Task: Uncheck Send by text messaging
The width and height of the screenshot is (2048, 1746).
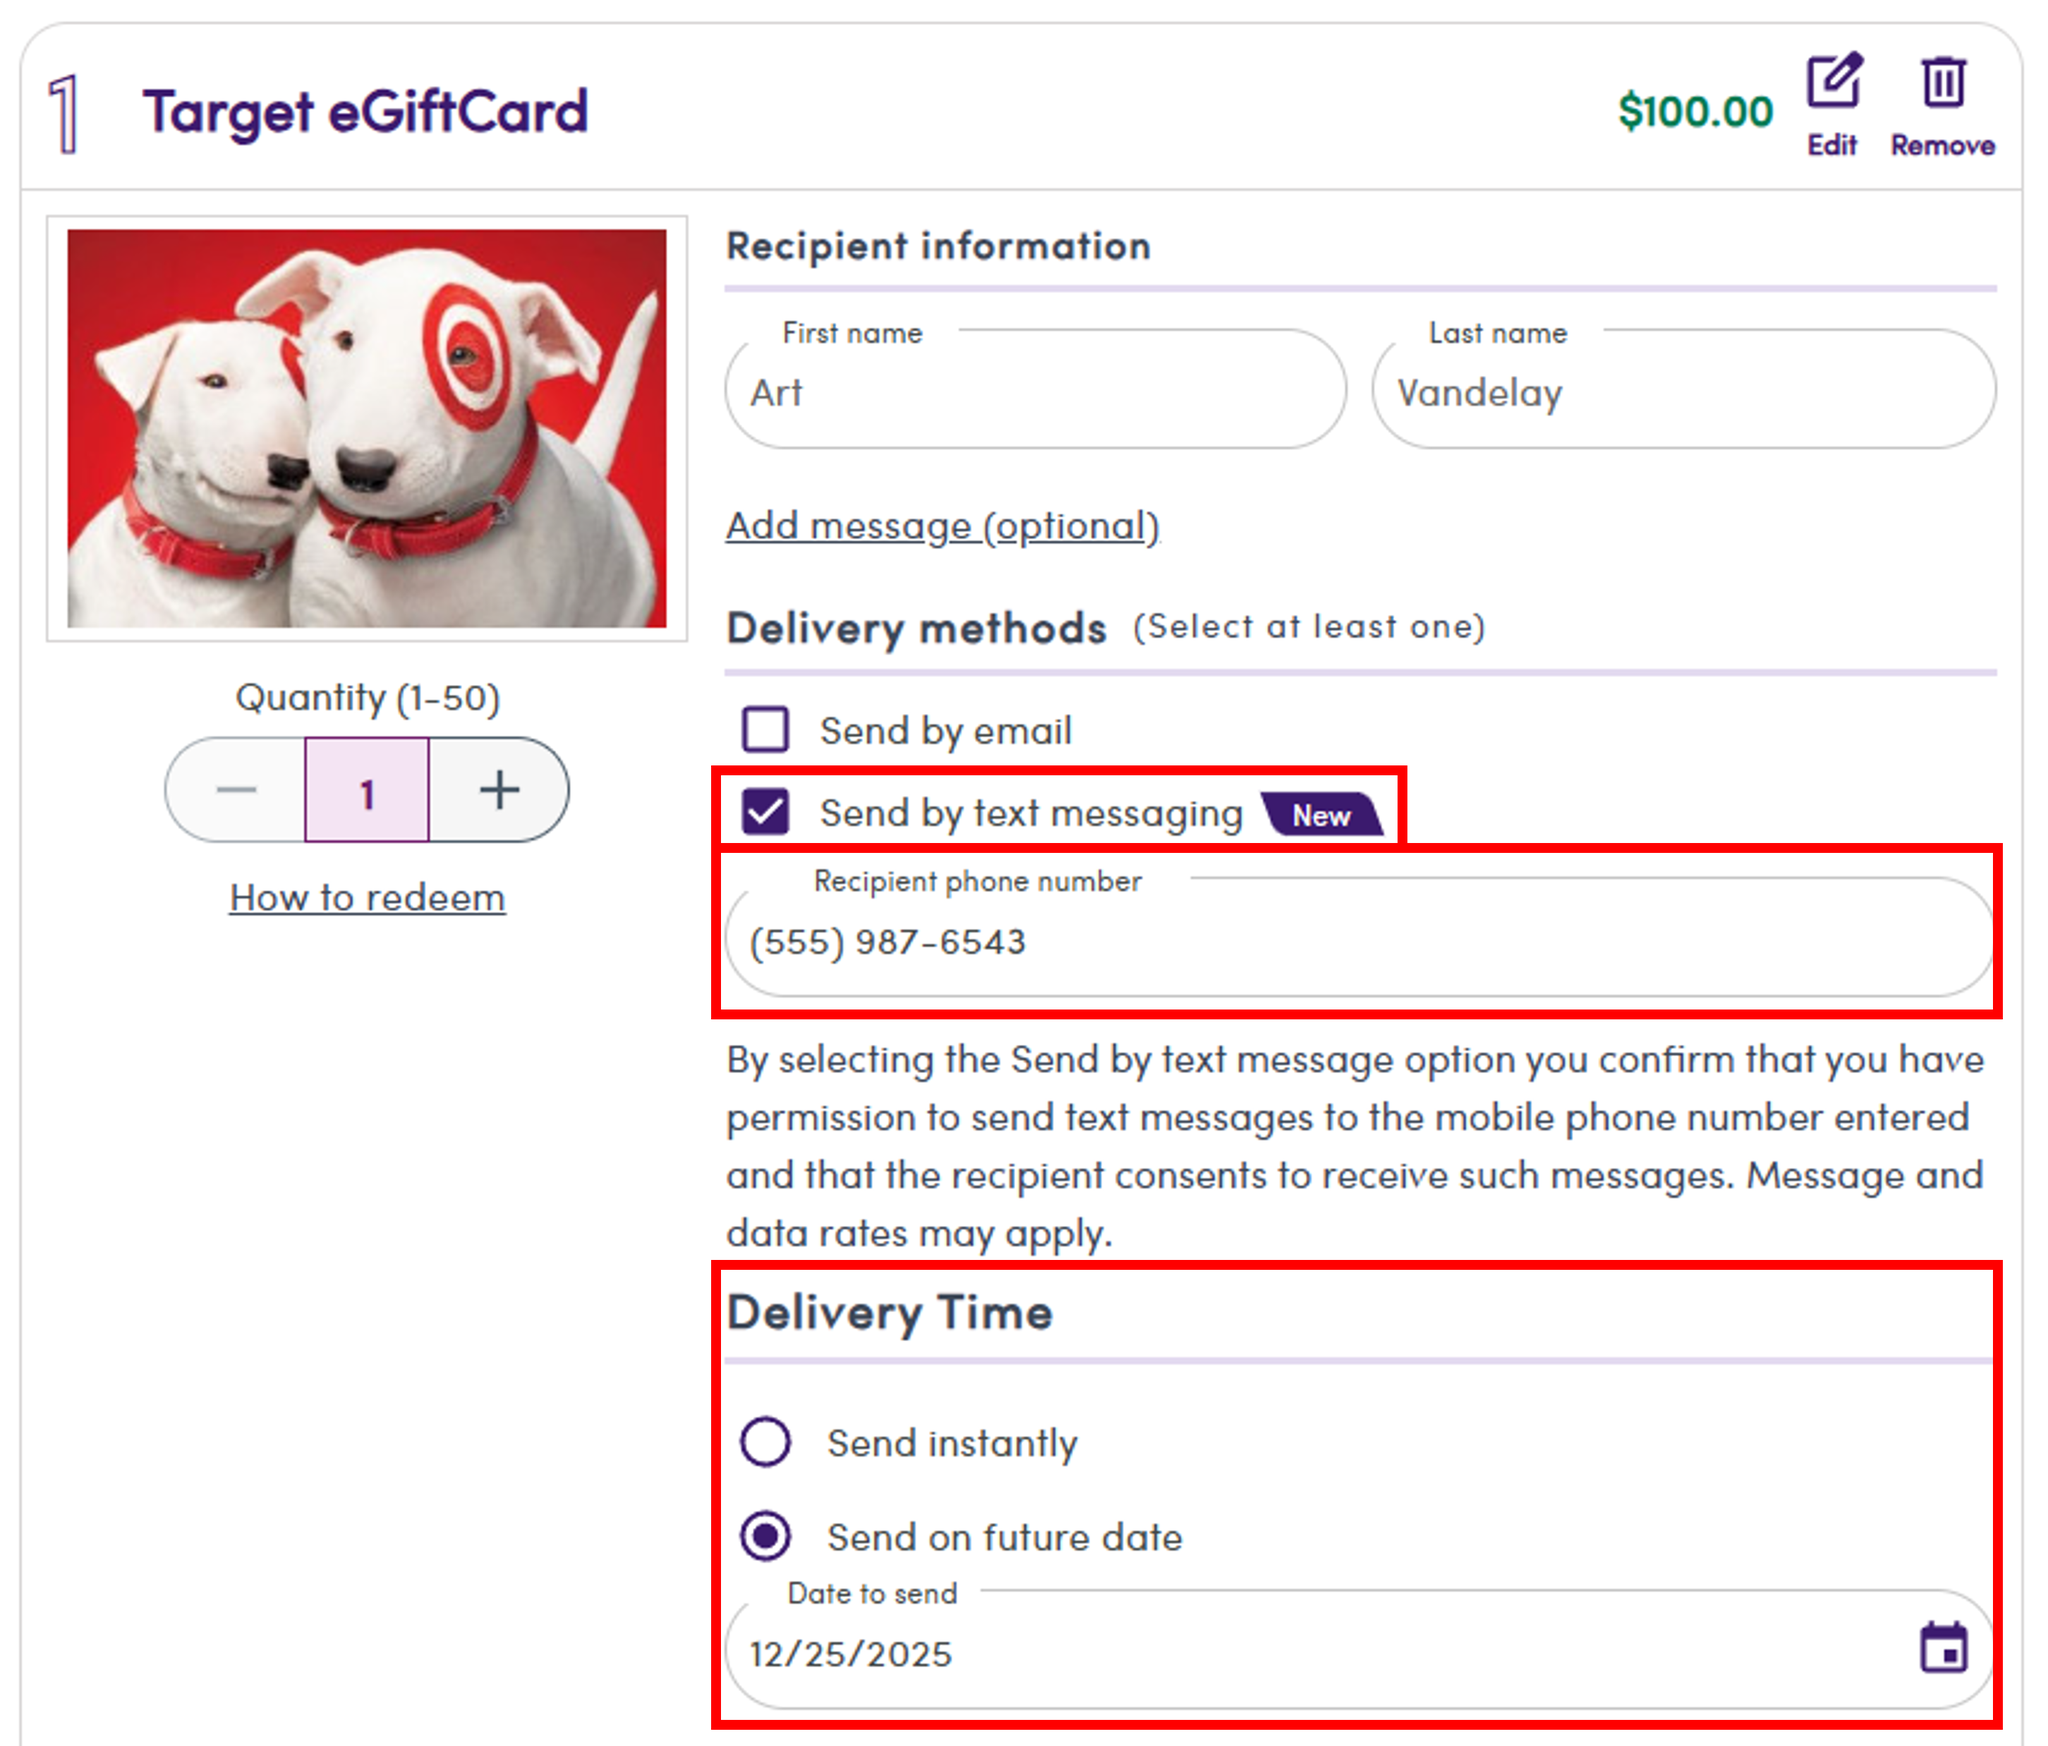Action: click(765, 812)
